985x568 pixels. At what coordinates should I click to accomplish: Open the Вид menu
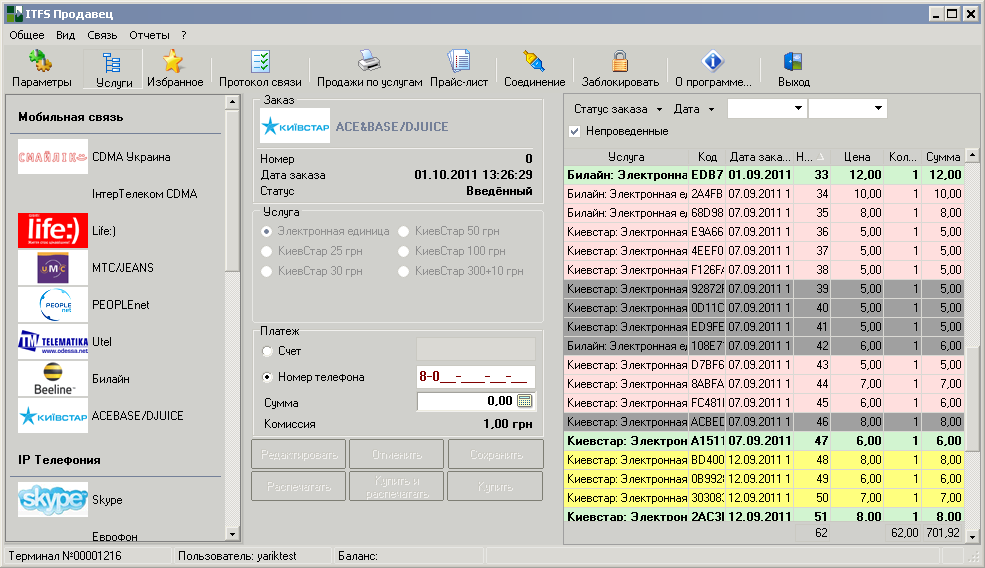65,35
